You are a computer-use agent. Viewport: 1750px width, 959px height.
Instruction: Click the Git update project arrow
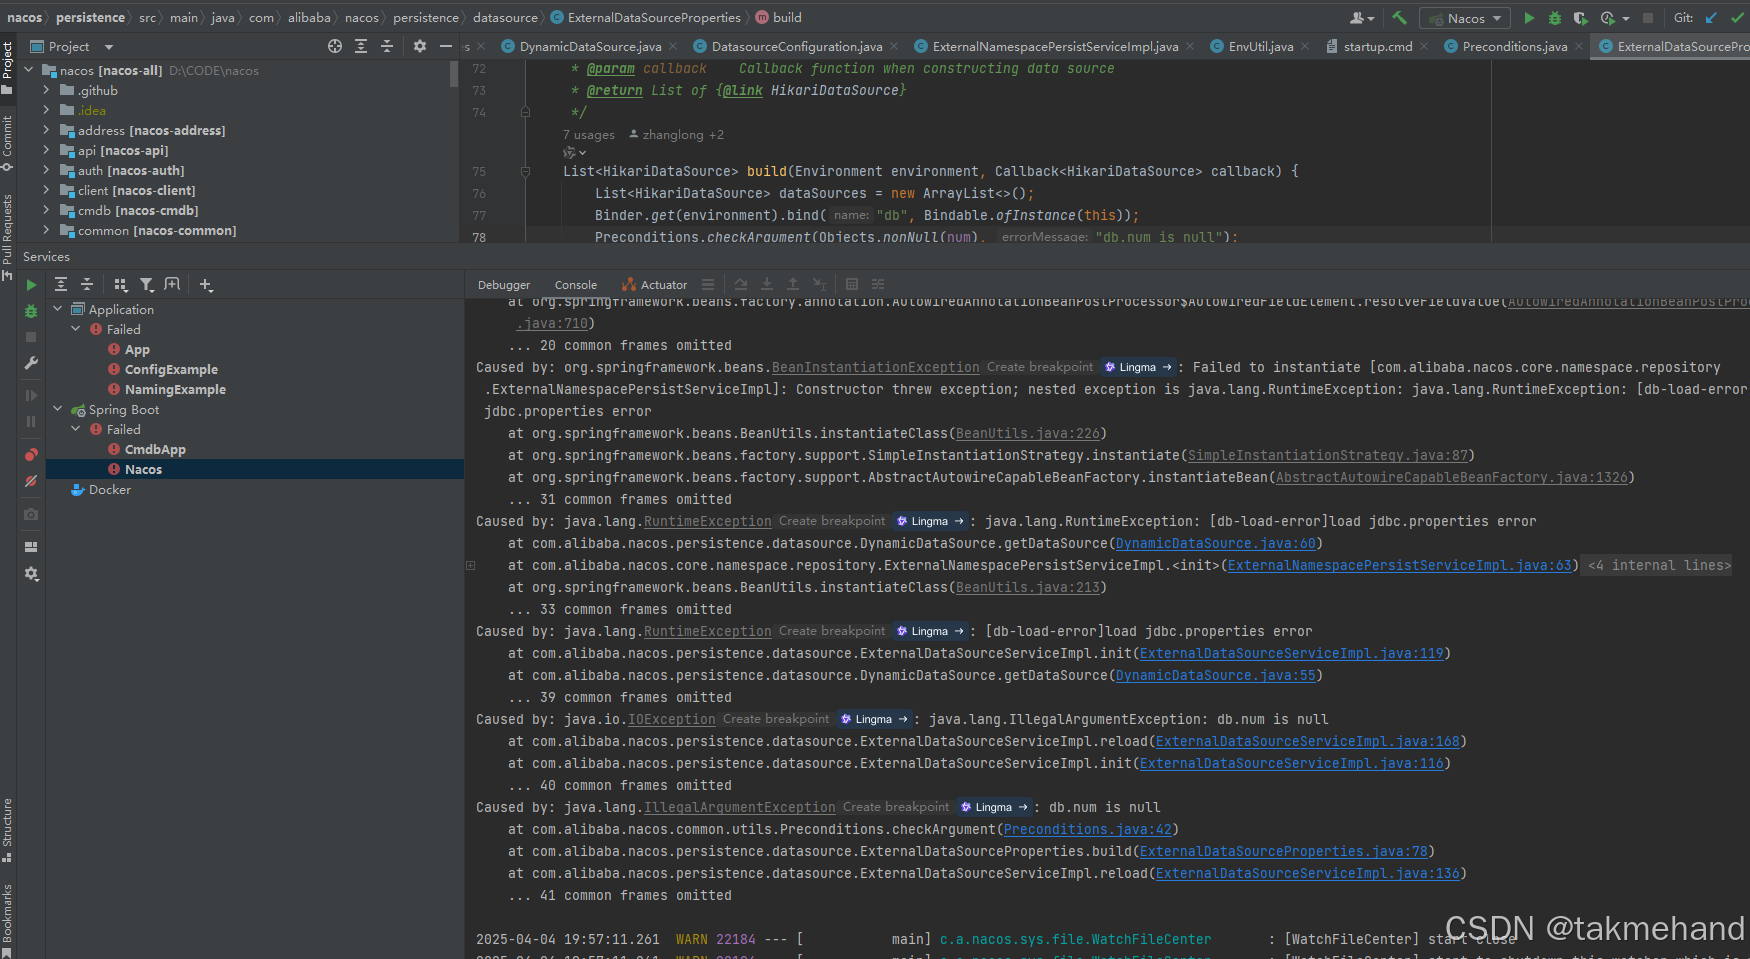[1711, 18]
